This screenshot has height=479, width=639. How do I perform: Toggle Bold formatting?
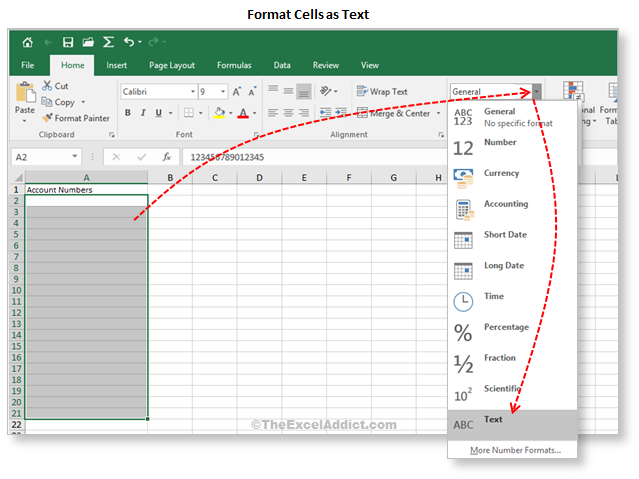(x=128, y=113)
